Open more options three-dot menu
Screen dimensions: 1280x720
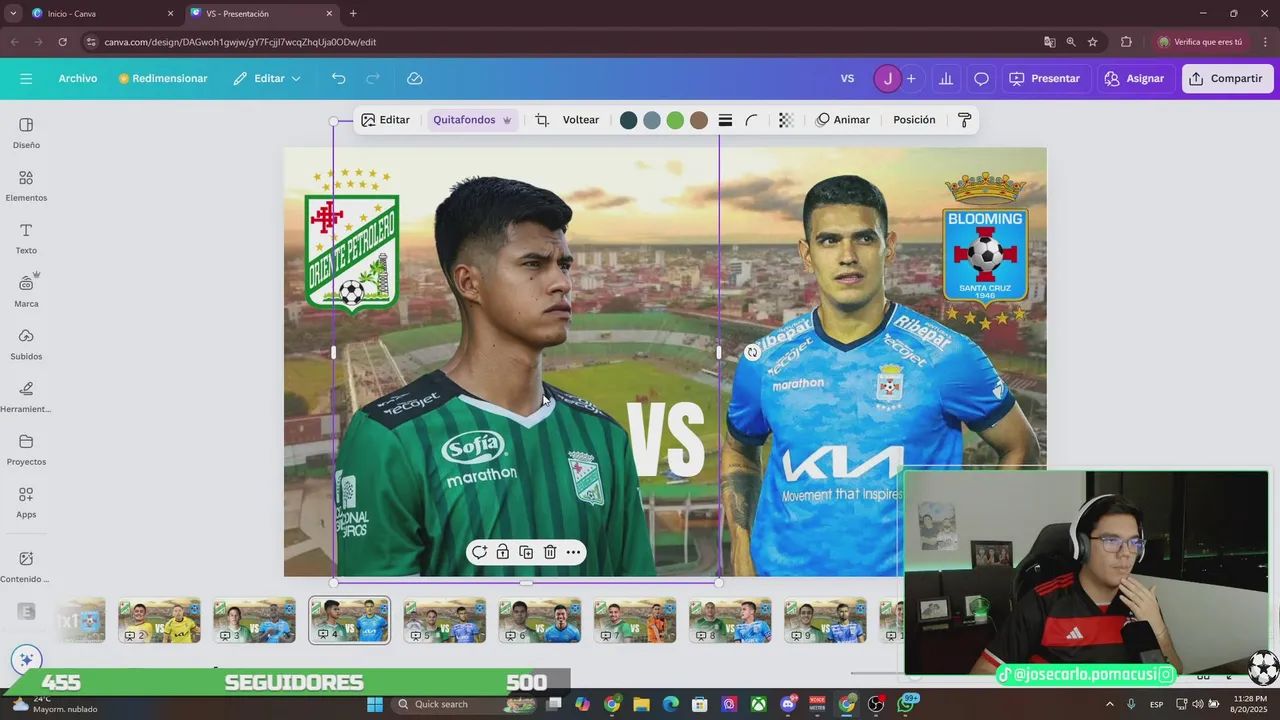[x=573, y=552]
